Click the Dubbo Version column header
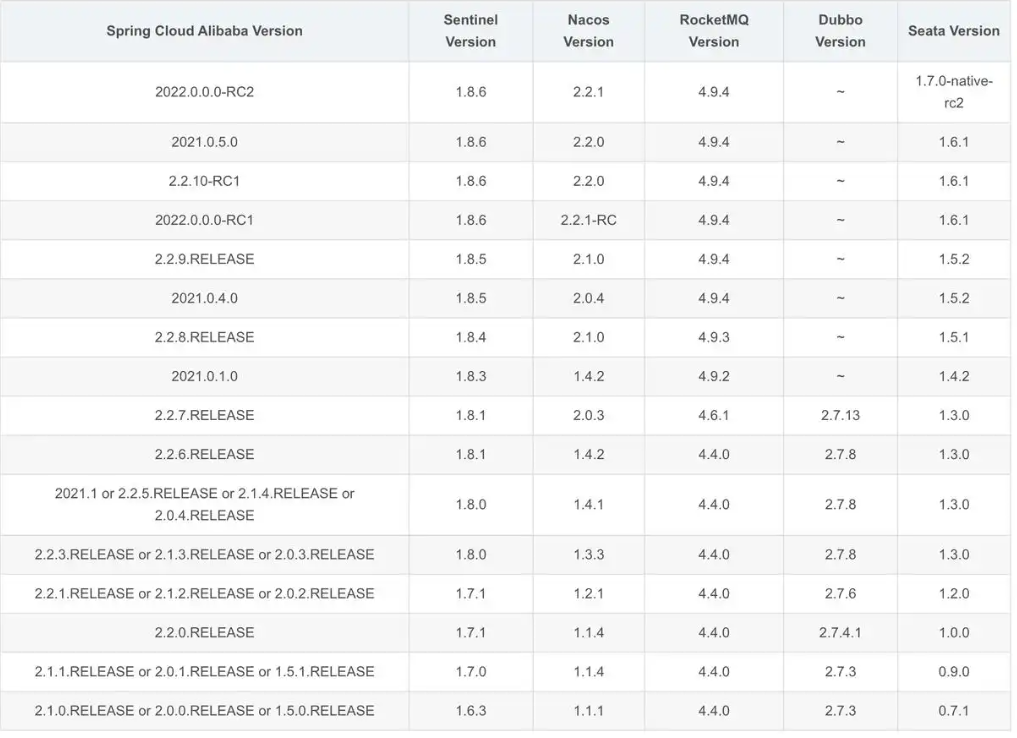Viewport: 1017px width, 738px height. [x=840, y=31]
